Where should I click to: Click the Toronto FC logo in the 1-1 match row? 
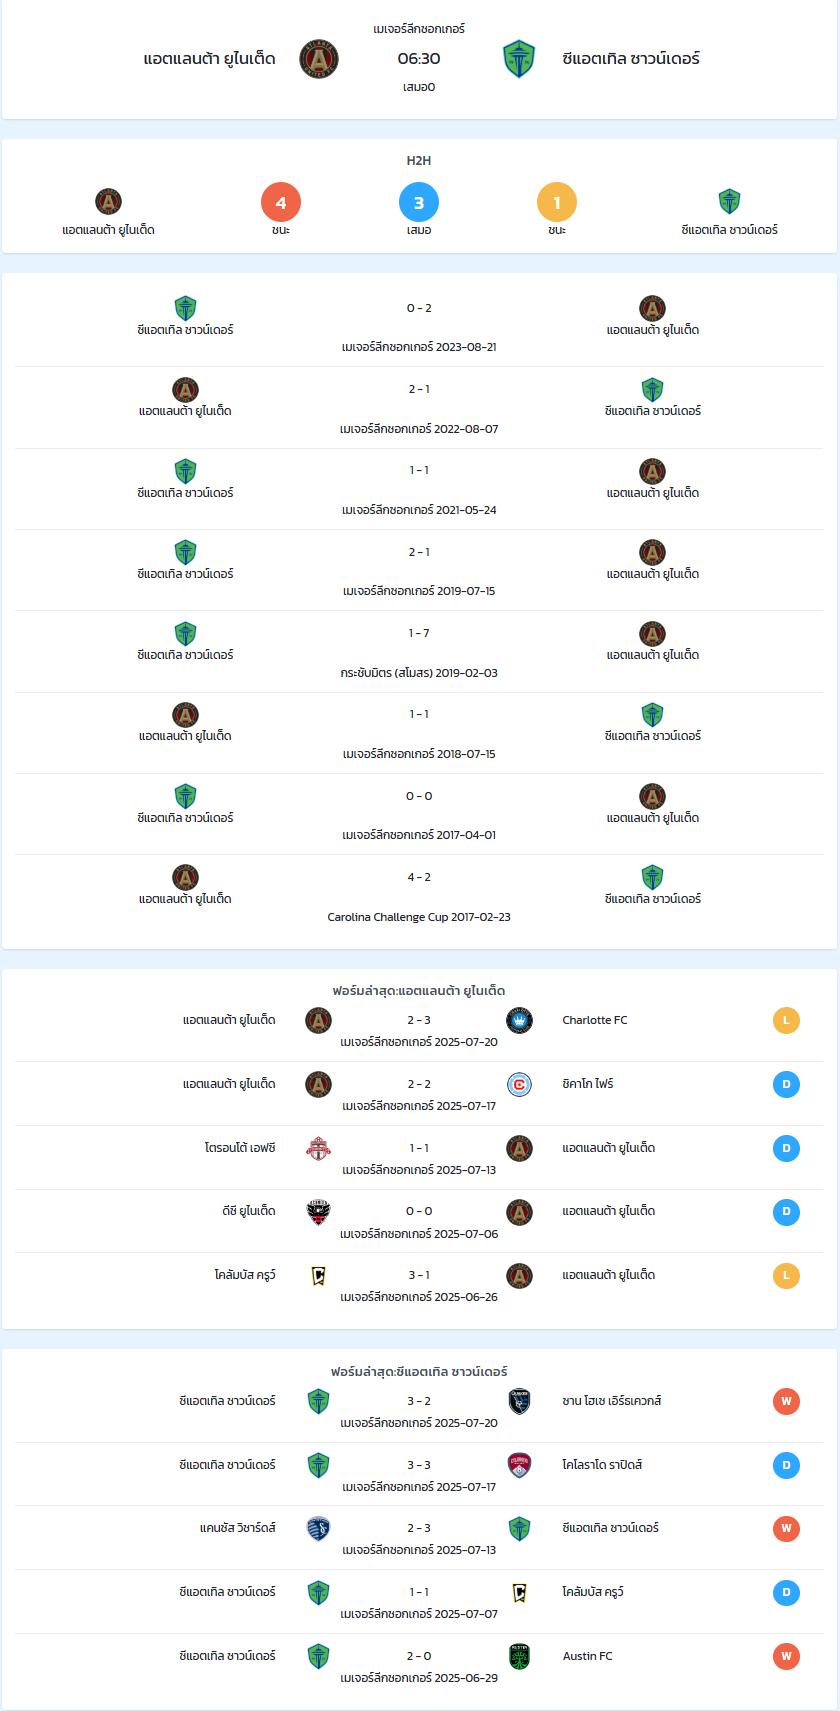318,1148
